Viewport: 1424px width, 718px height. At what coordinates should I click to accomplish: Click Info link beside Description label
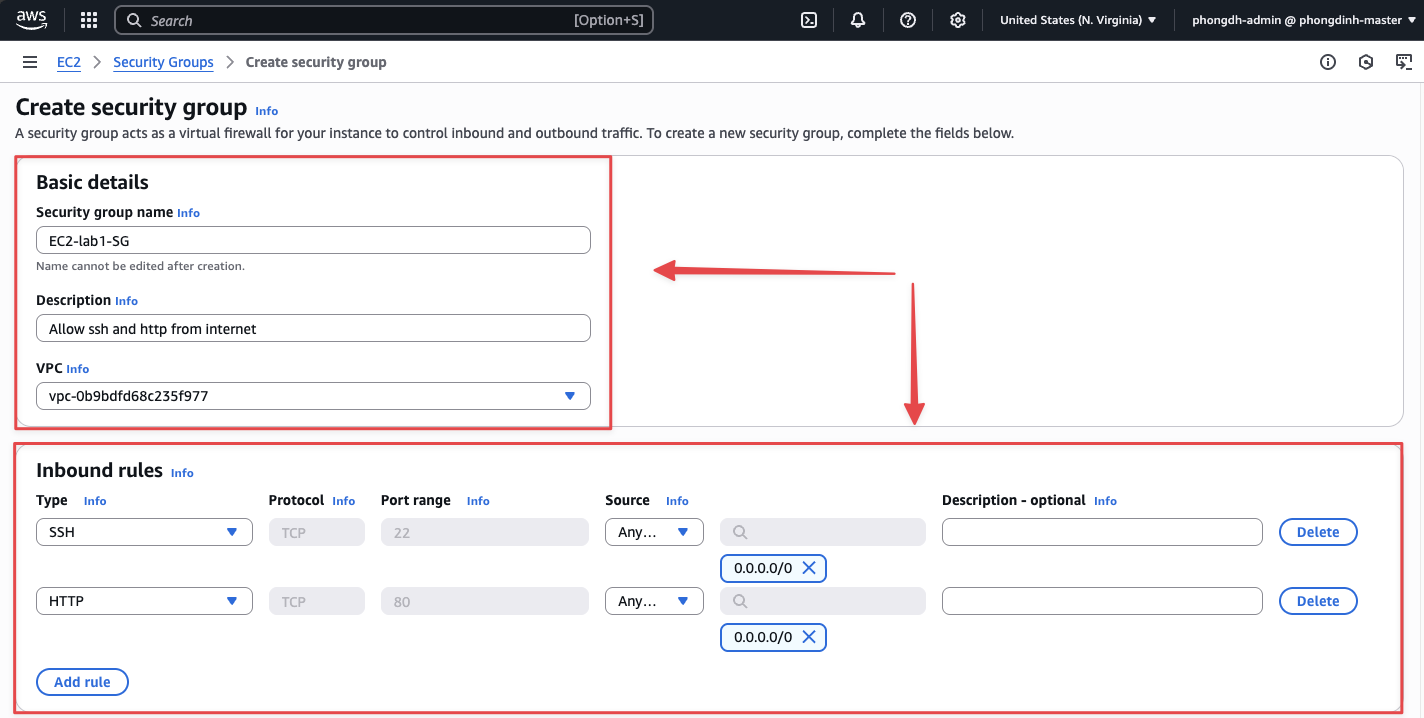pyautogui.click(x=126, y=301)
